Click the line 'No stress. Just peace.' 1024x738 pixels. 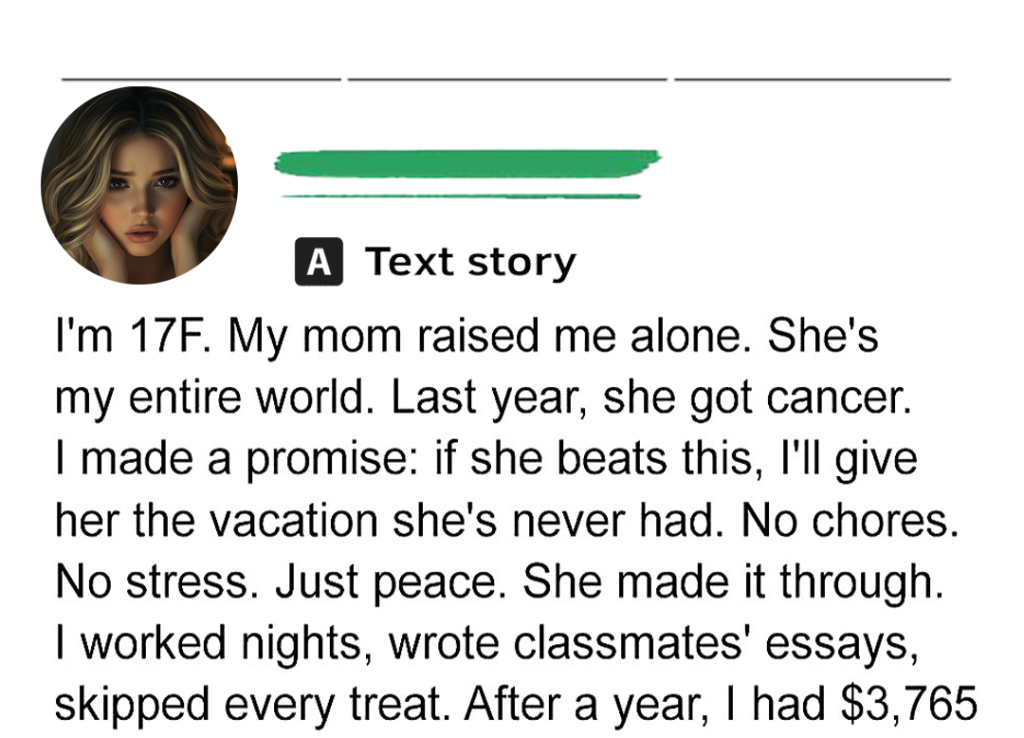tap(500, 583)
